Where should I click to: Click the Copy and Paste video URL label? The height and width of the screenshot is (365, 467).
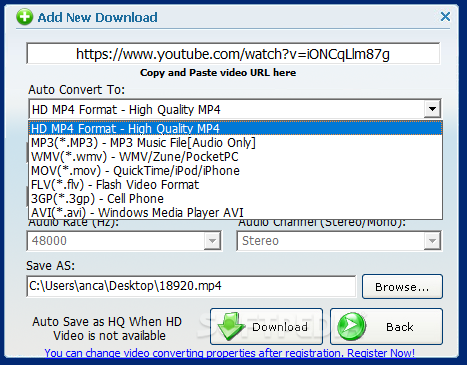218,73
